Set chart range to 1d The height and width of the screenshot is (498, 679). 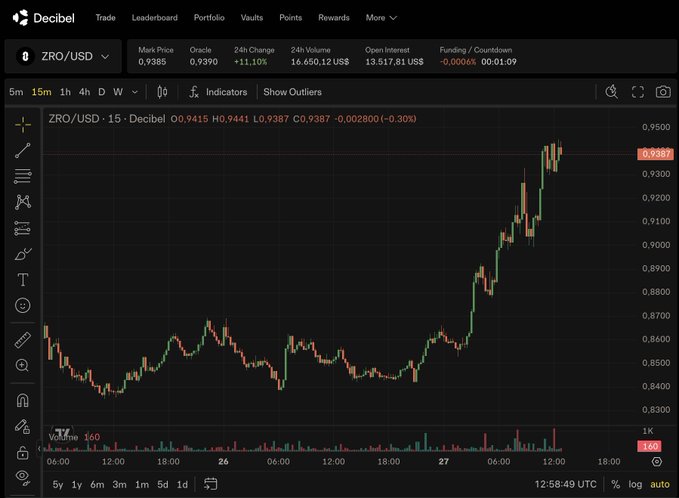(182, 485)
